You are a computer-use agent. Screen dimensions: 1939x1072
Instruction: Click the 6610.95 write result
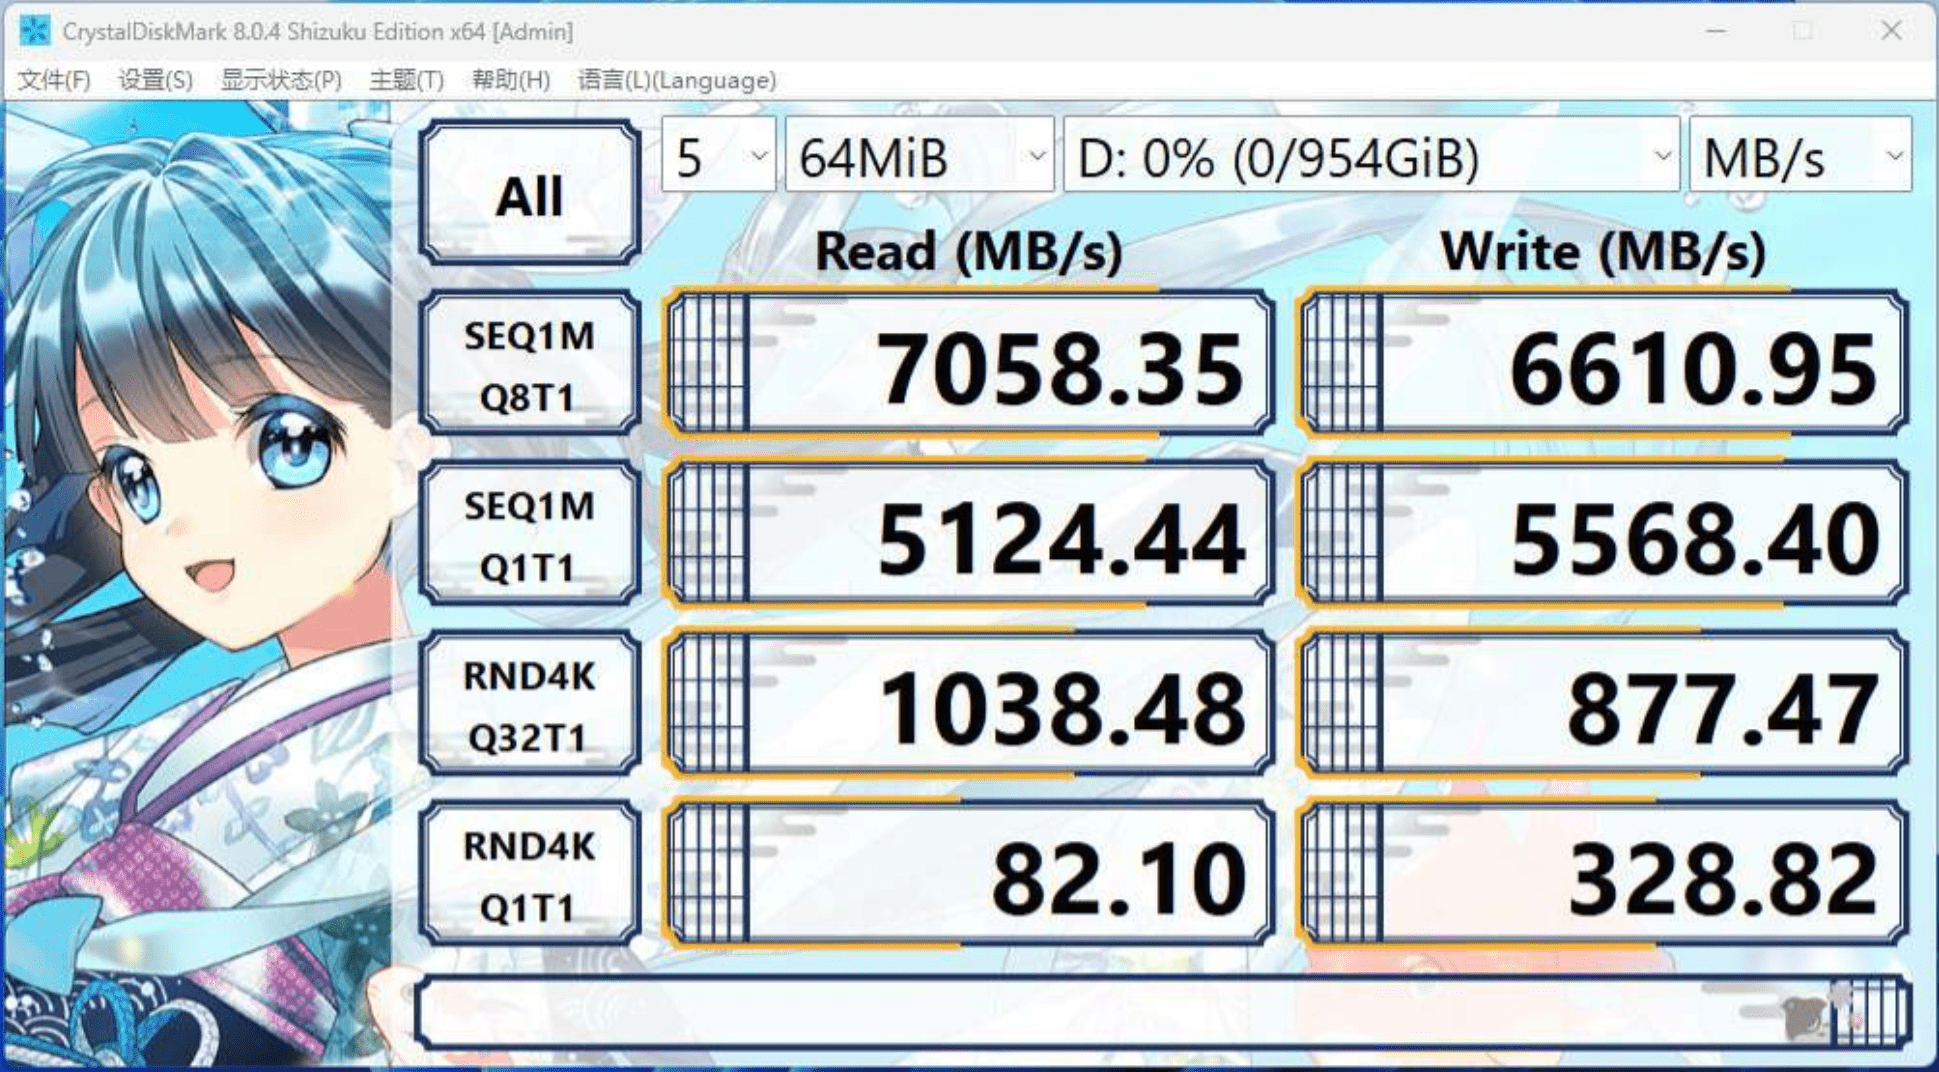[1602, 364]
